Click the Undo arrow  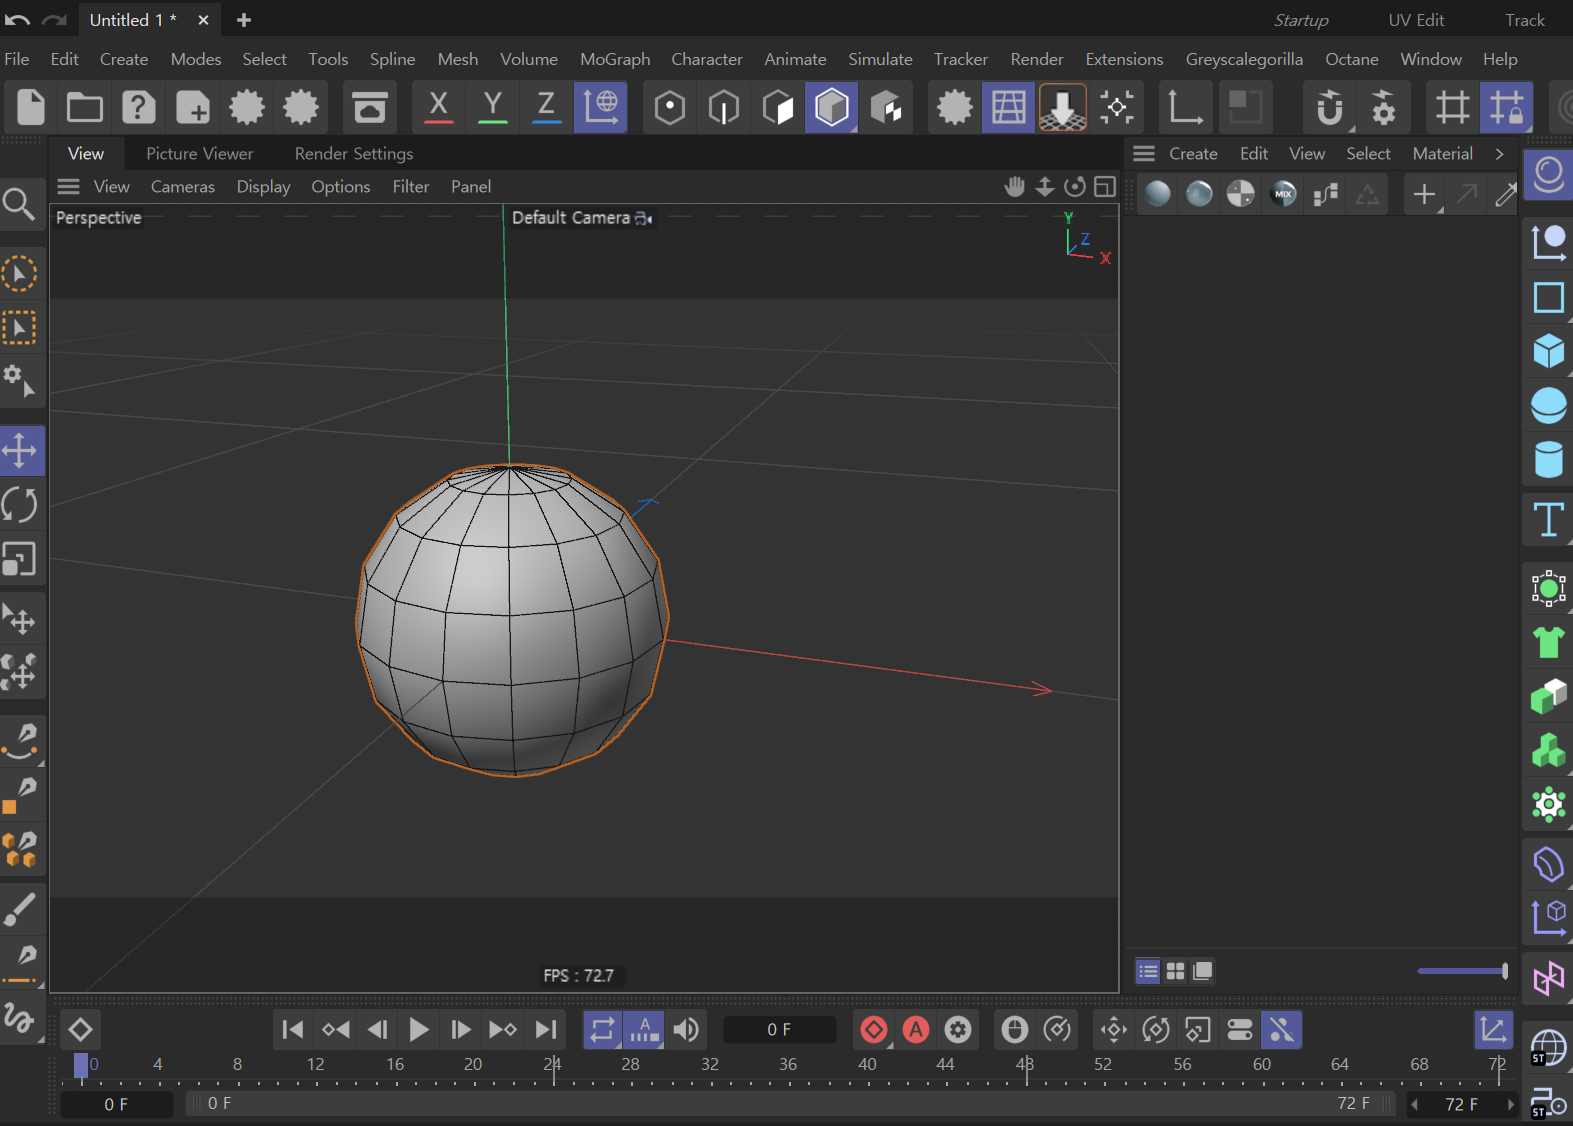[x=17, y=20]
